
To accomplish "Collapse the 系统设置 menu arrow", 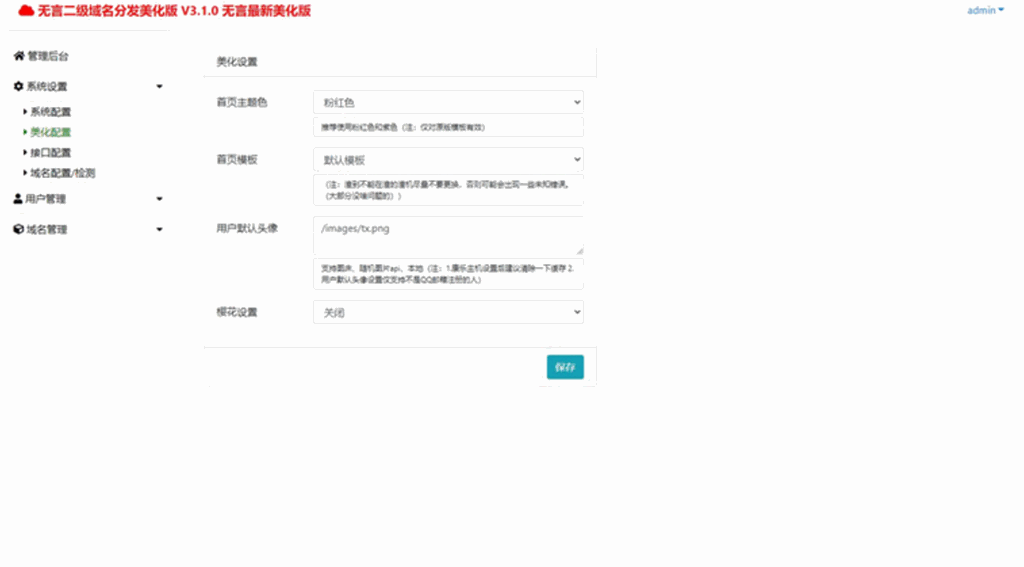I will pos(159,86).
